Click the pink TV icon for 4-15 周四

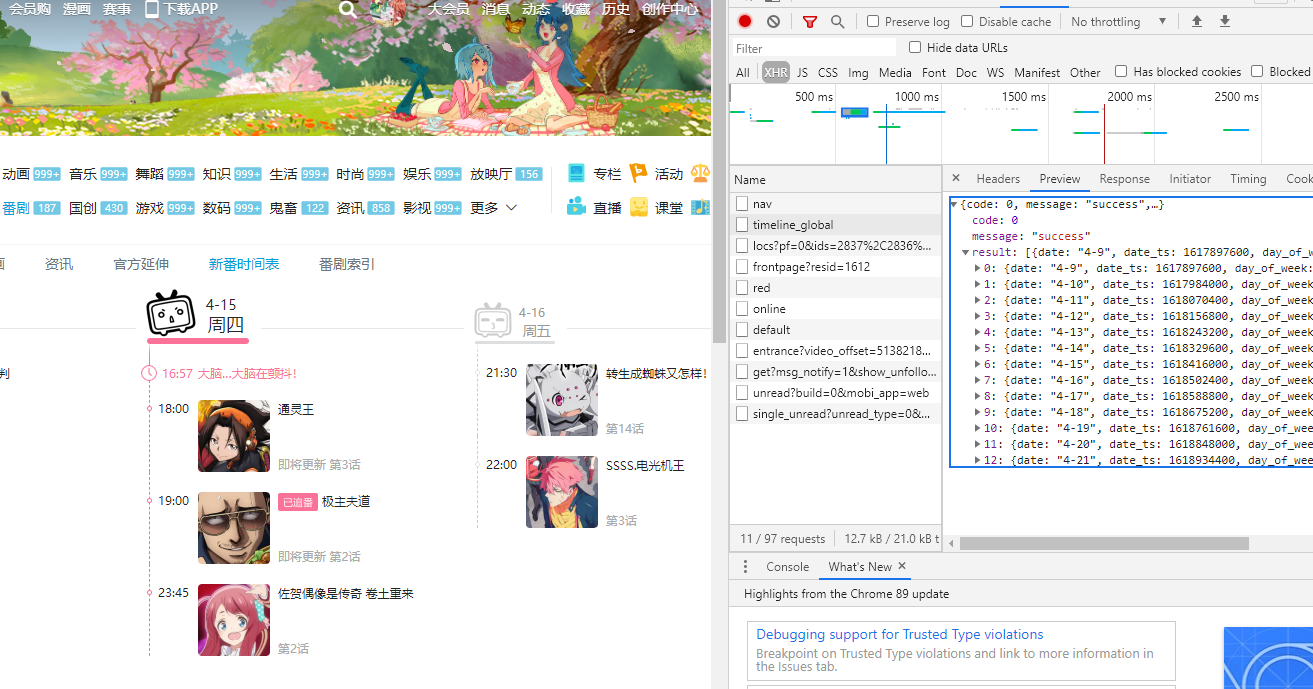pos(170,313)
